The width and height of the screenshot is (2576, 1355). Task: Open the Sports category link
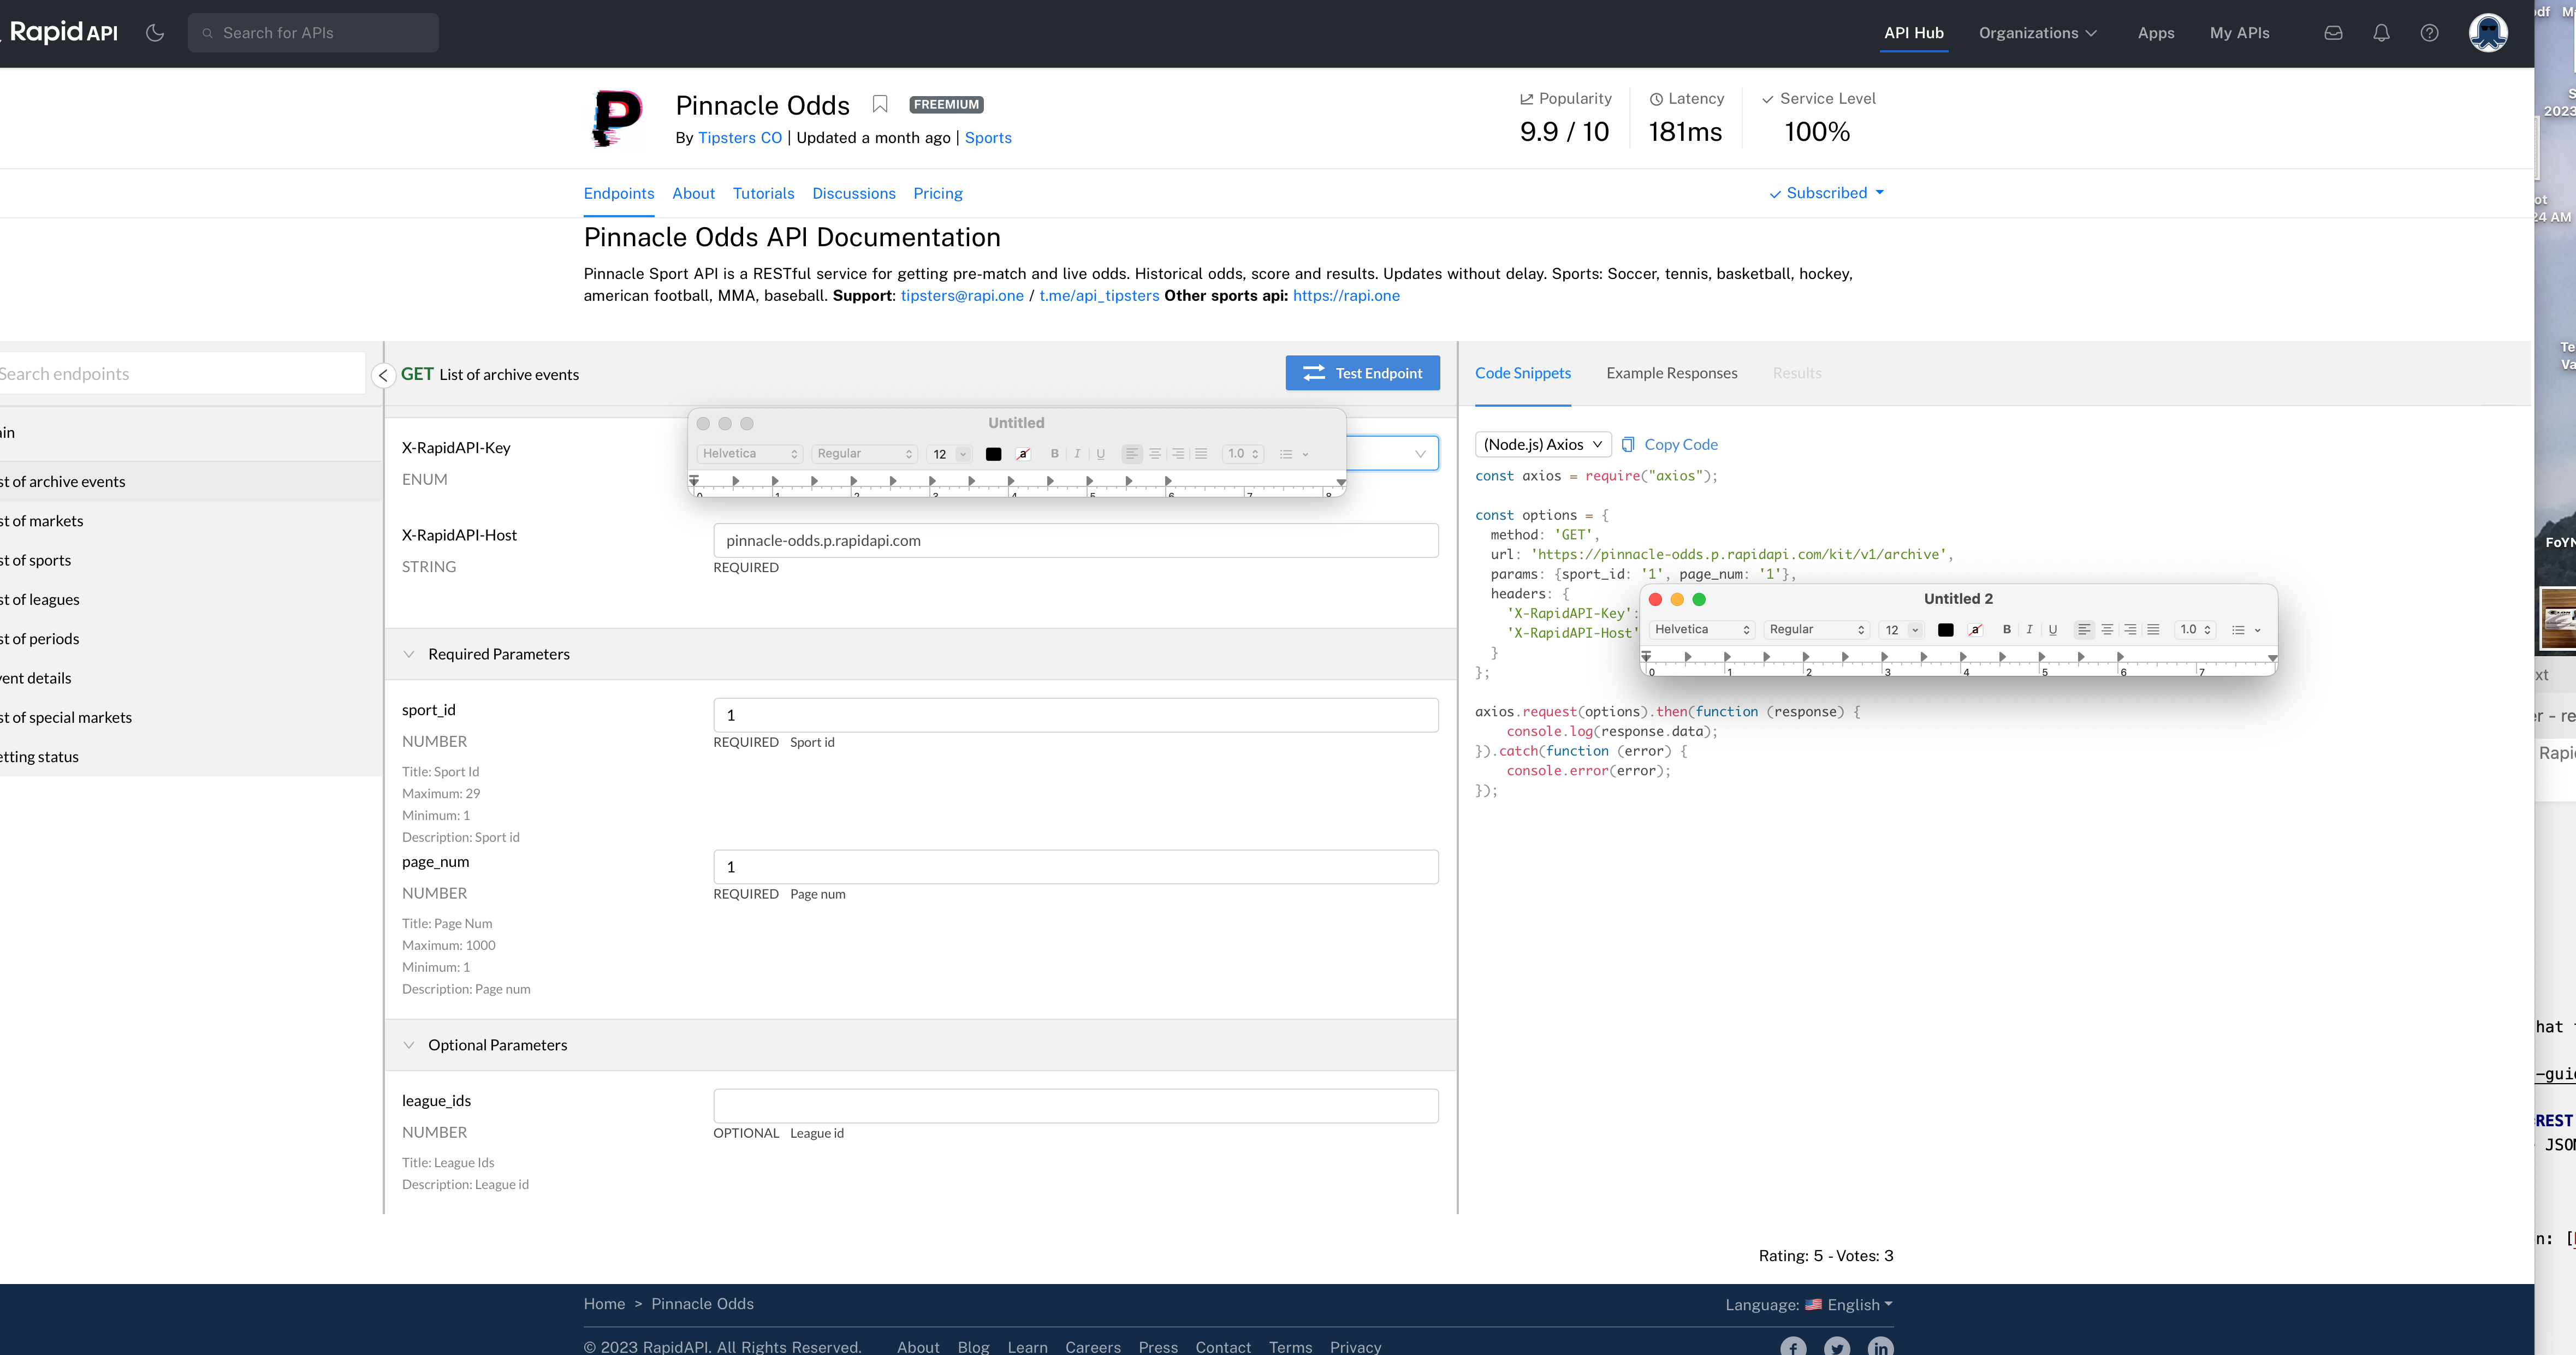(988, 138)
